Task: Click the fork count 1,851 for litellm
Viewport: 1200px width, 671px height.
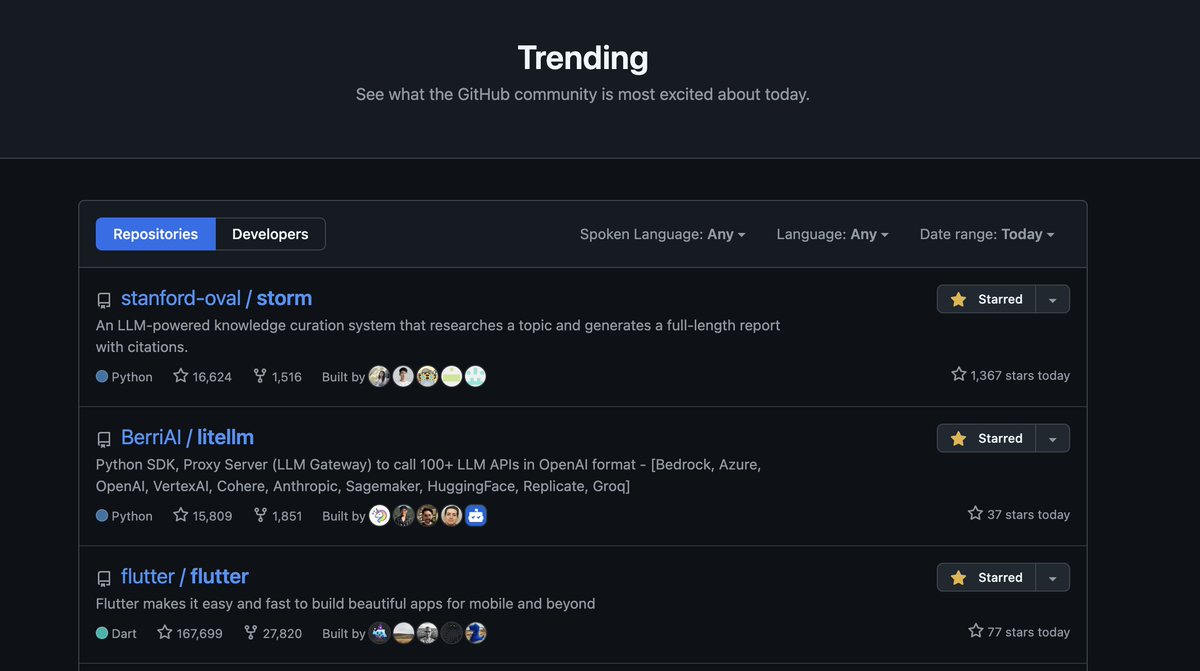Action: coord(277,515)
